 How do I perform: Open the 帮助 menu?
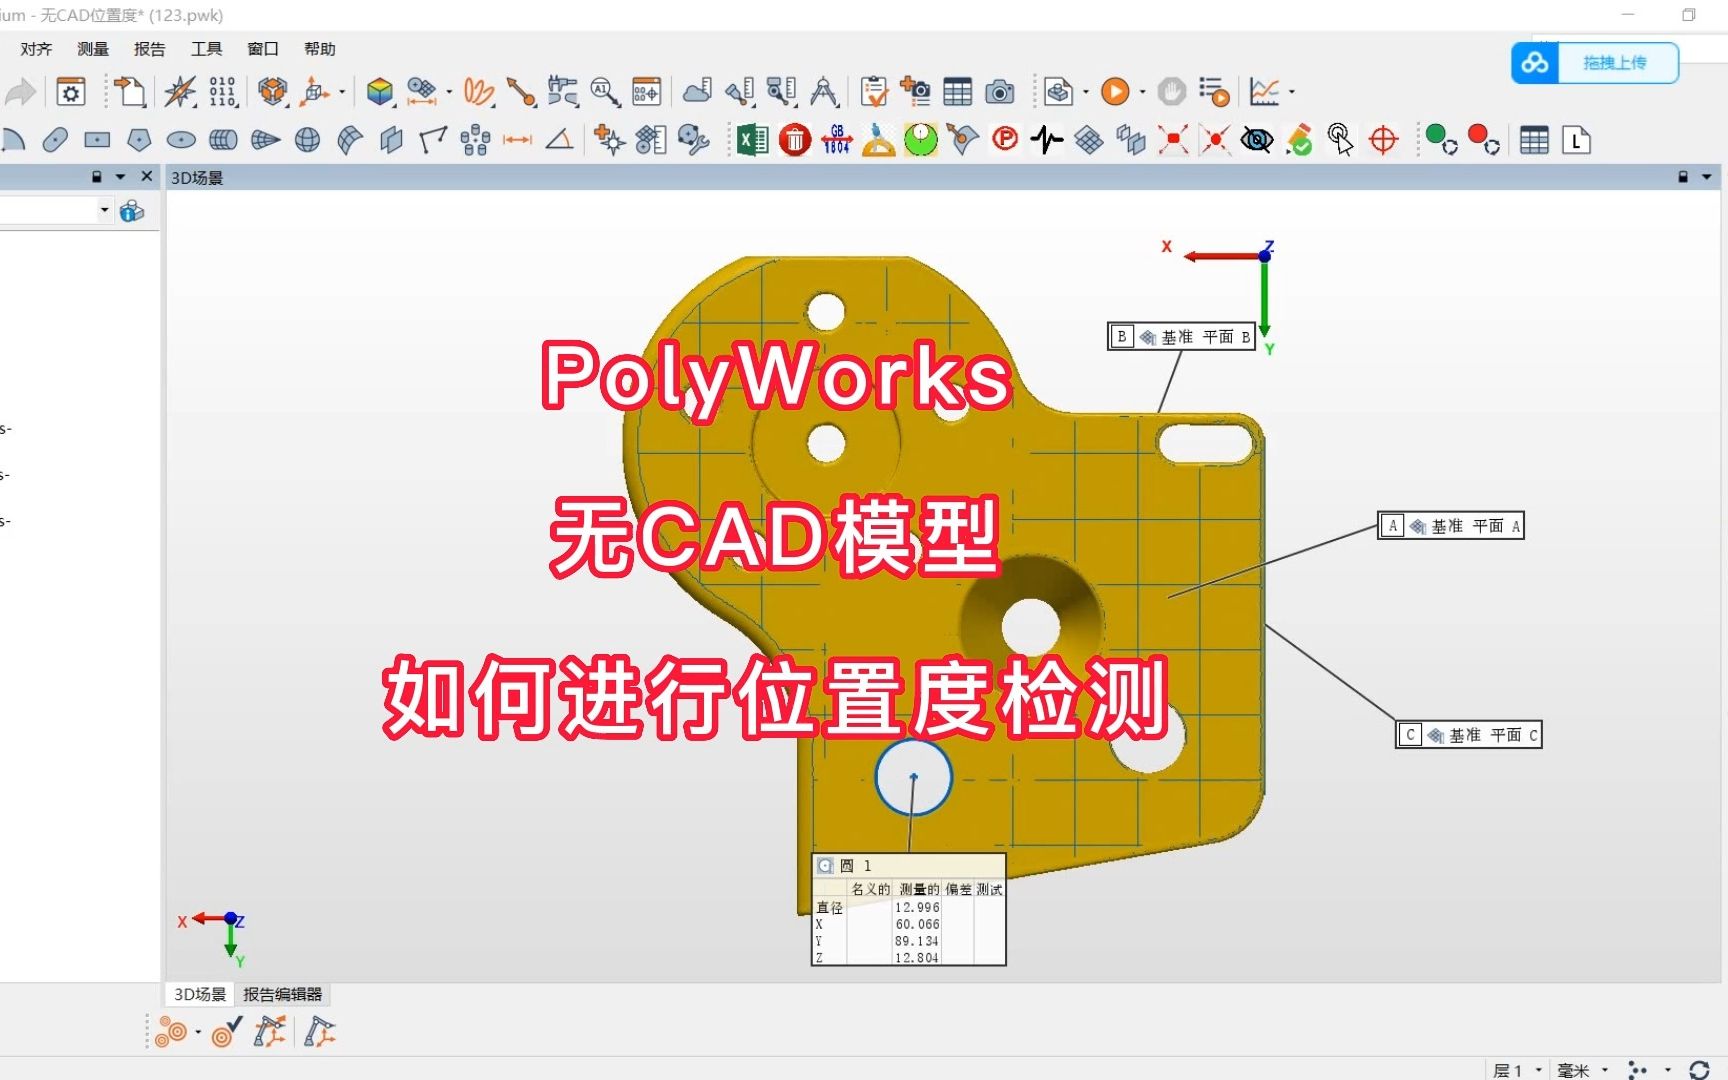pyautogui.click(x=320, y=49)
